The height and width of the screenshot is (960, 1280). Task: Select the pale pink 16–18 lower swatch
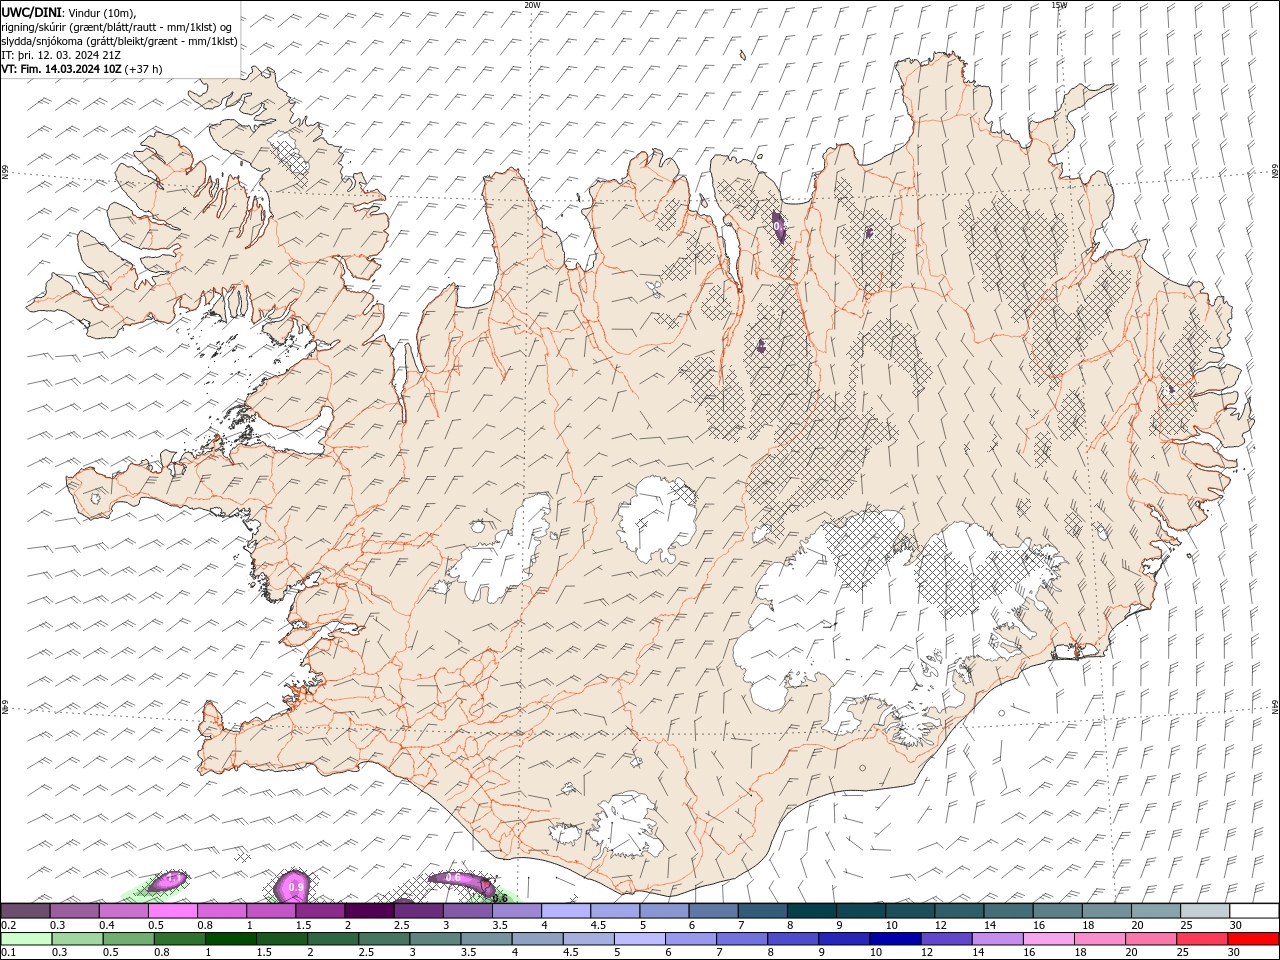tap(1047, 939)
